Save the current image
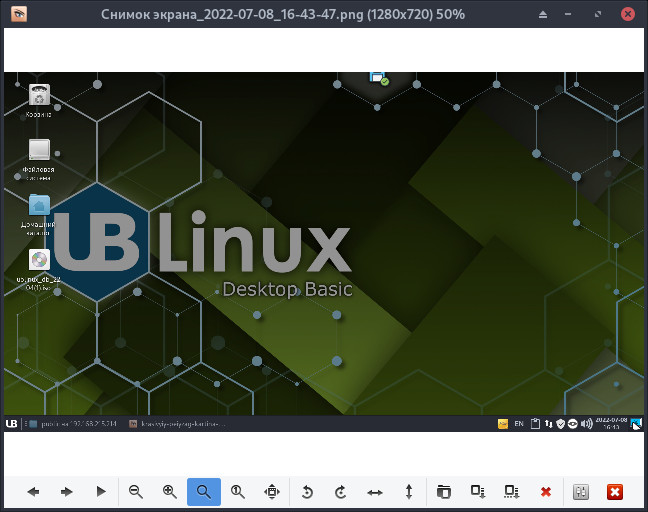This screenshot has width=648, height=512. coord(478,492)
